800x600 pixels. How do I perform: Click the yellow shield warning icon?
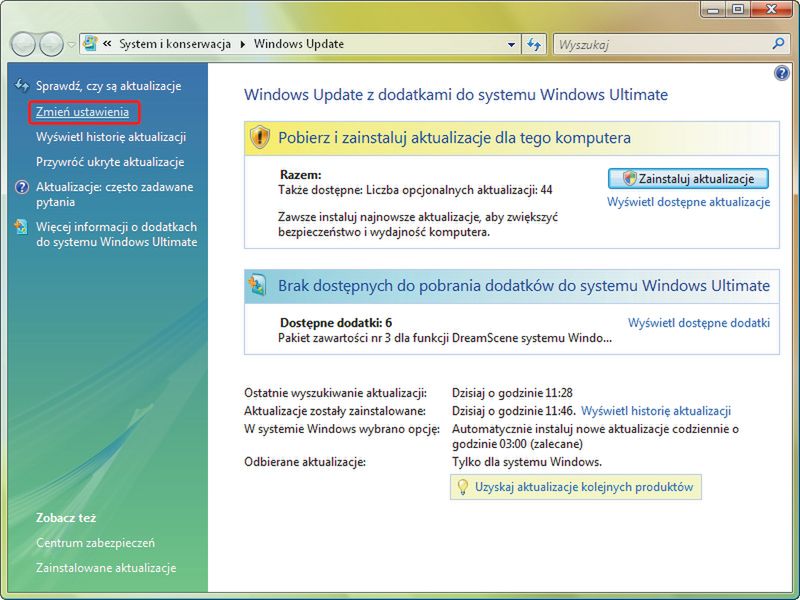pyautogui.click(x=260, y=137)
